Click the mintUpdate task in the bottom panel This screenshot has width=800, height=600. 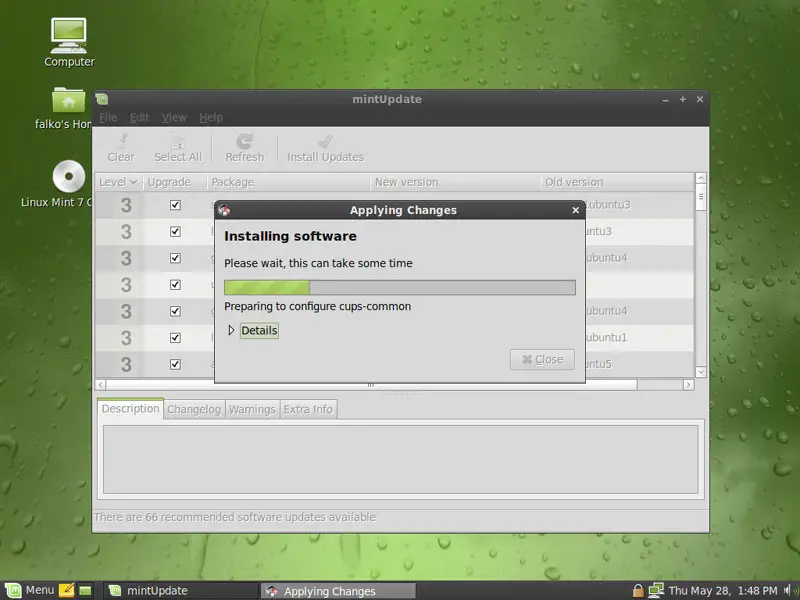coord(181,591)
